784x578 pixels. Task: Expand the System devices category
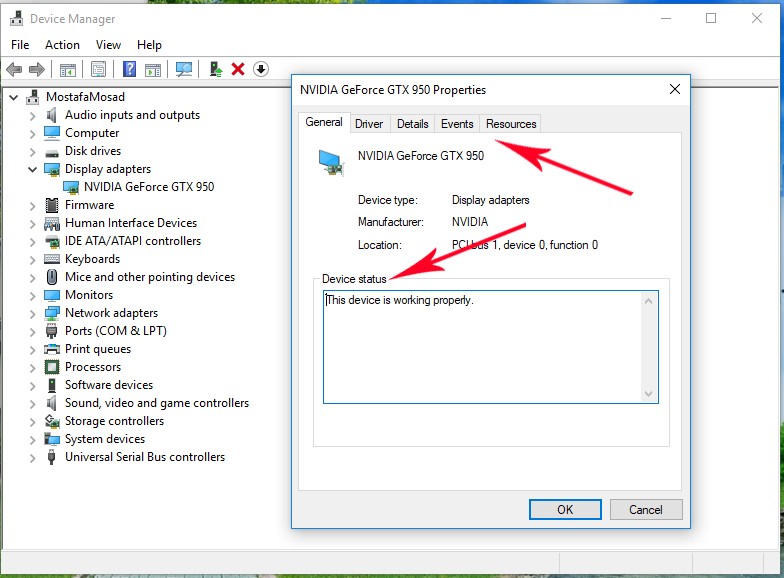coord(32,440)
